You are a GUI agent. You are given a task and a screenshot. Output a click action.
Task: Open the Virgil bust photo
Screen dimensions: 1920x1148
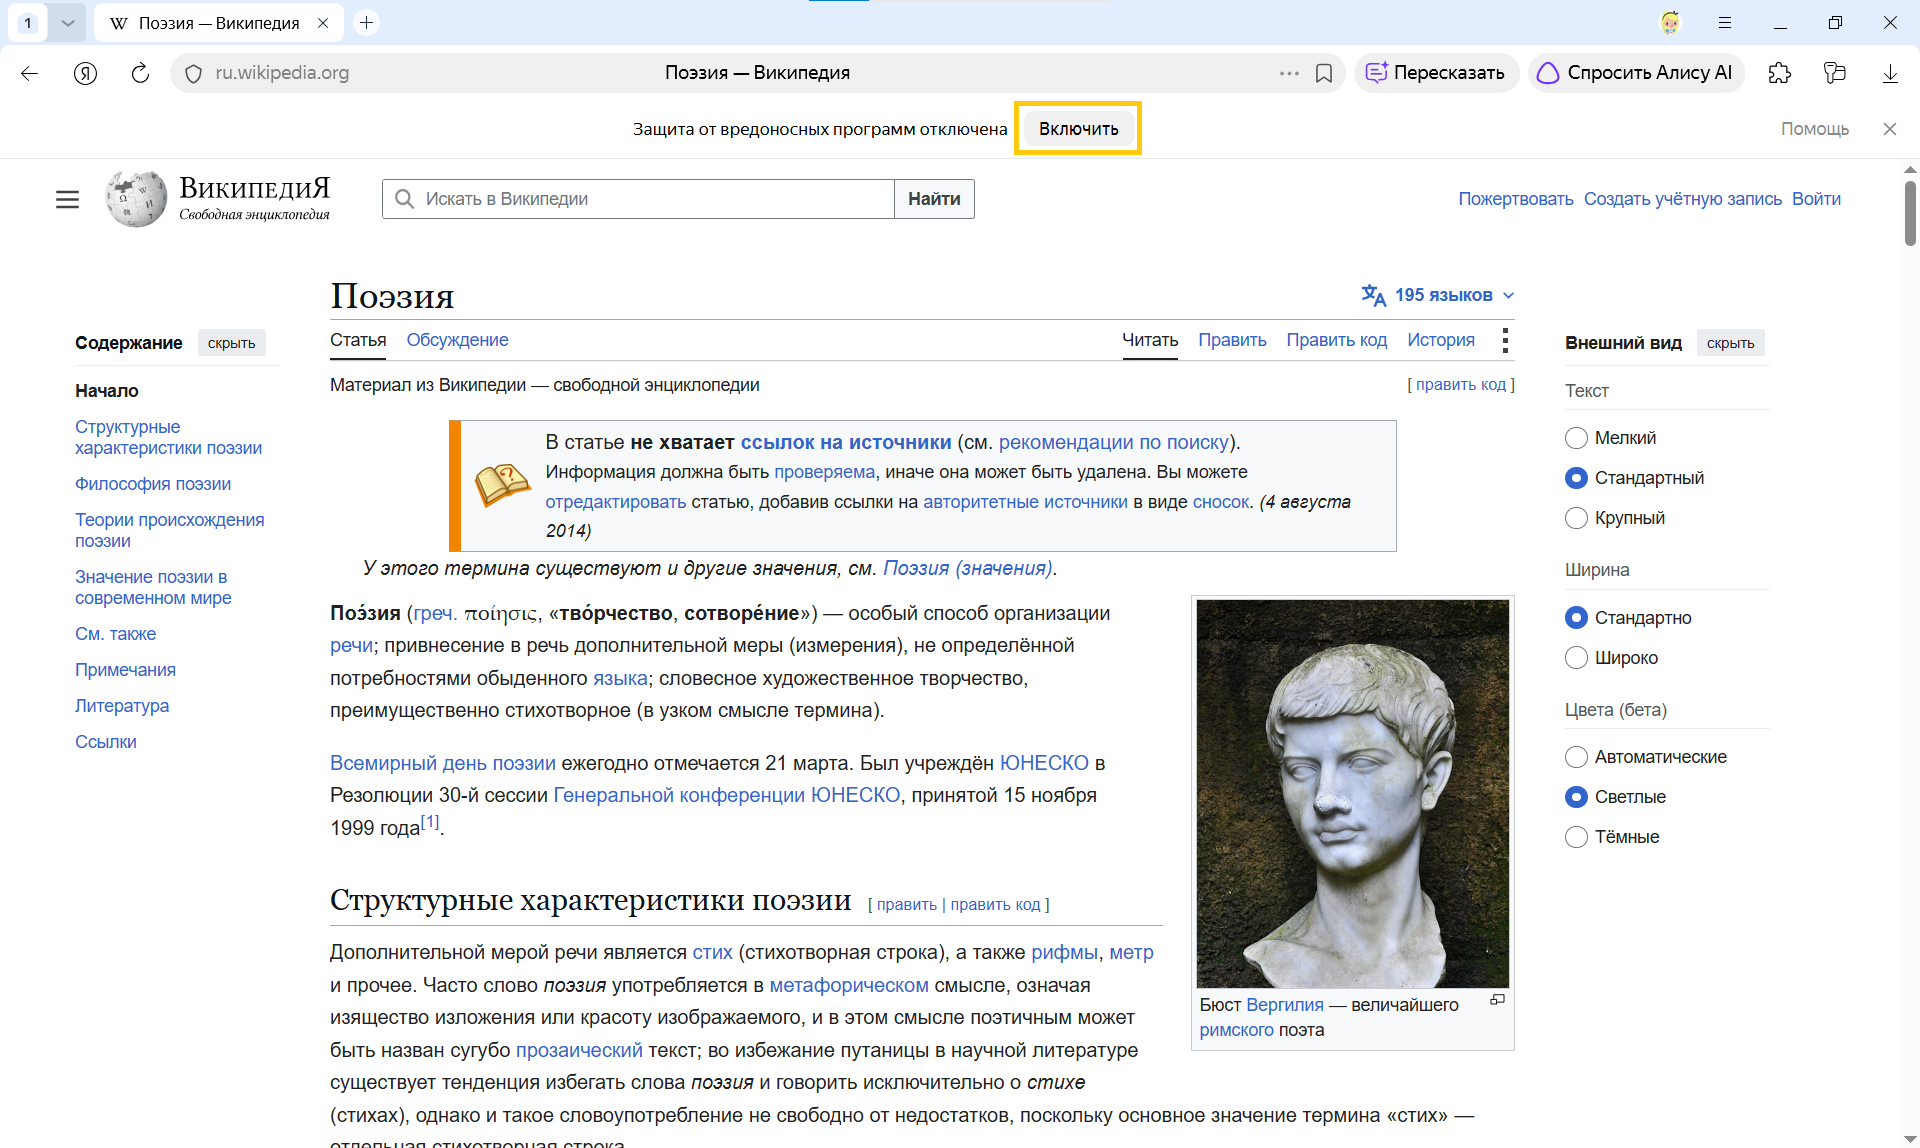(1353, 794)
